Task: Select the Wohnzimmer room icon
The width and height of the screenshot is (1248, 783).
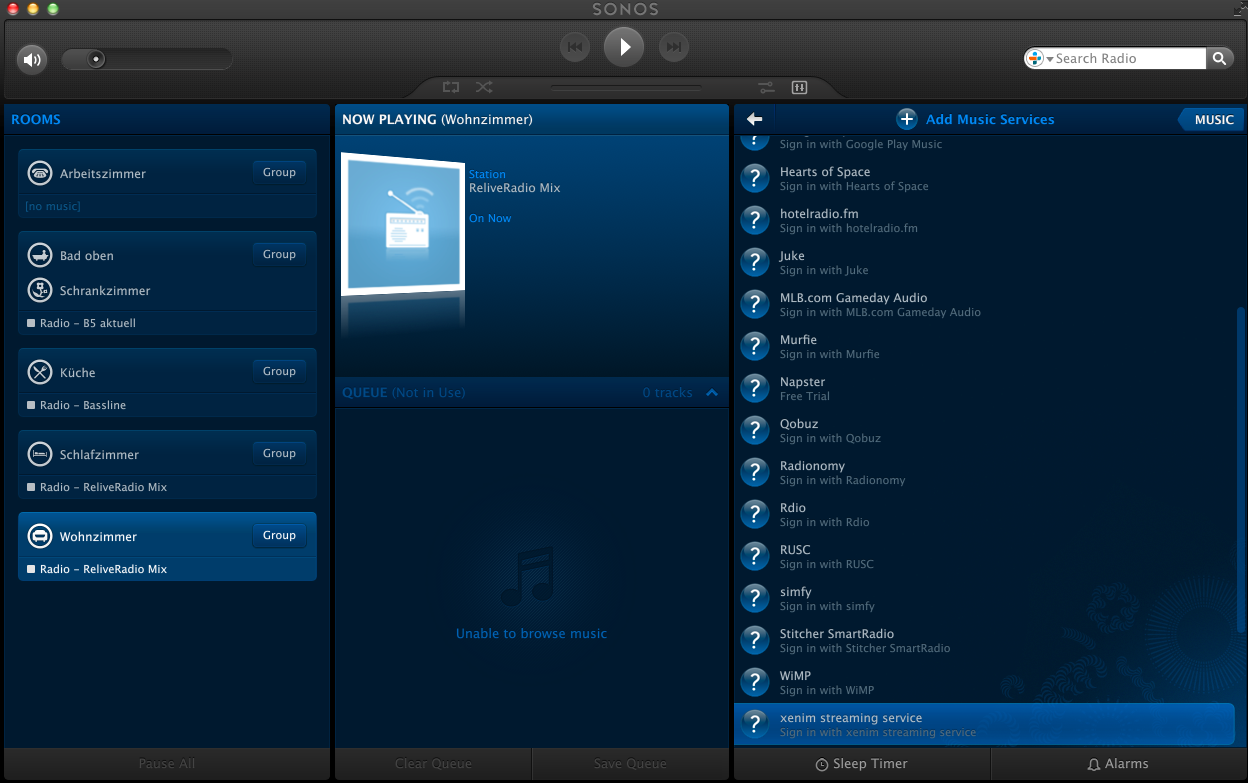Action: click(x=40, y=536)
